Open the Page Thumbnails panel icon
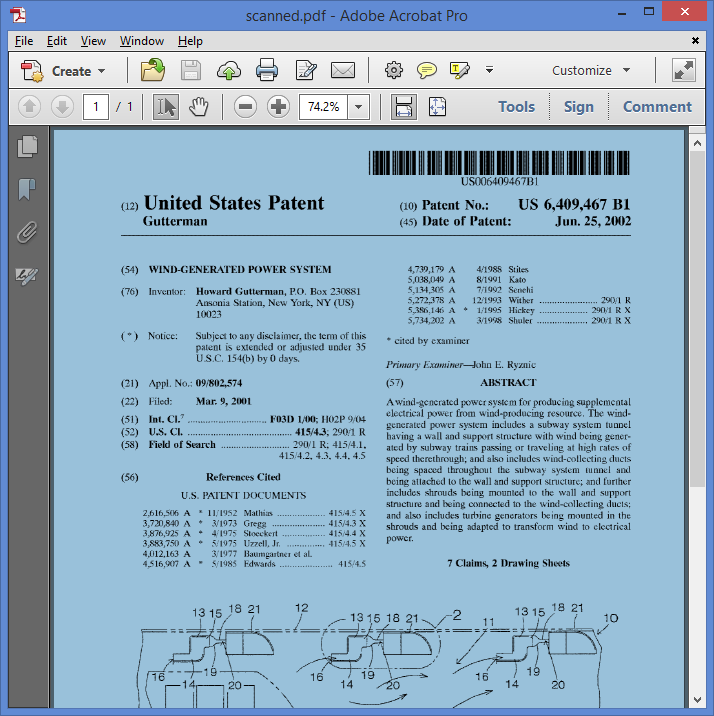This screenshot has height=716, width=714. click(x=27, y=146)
